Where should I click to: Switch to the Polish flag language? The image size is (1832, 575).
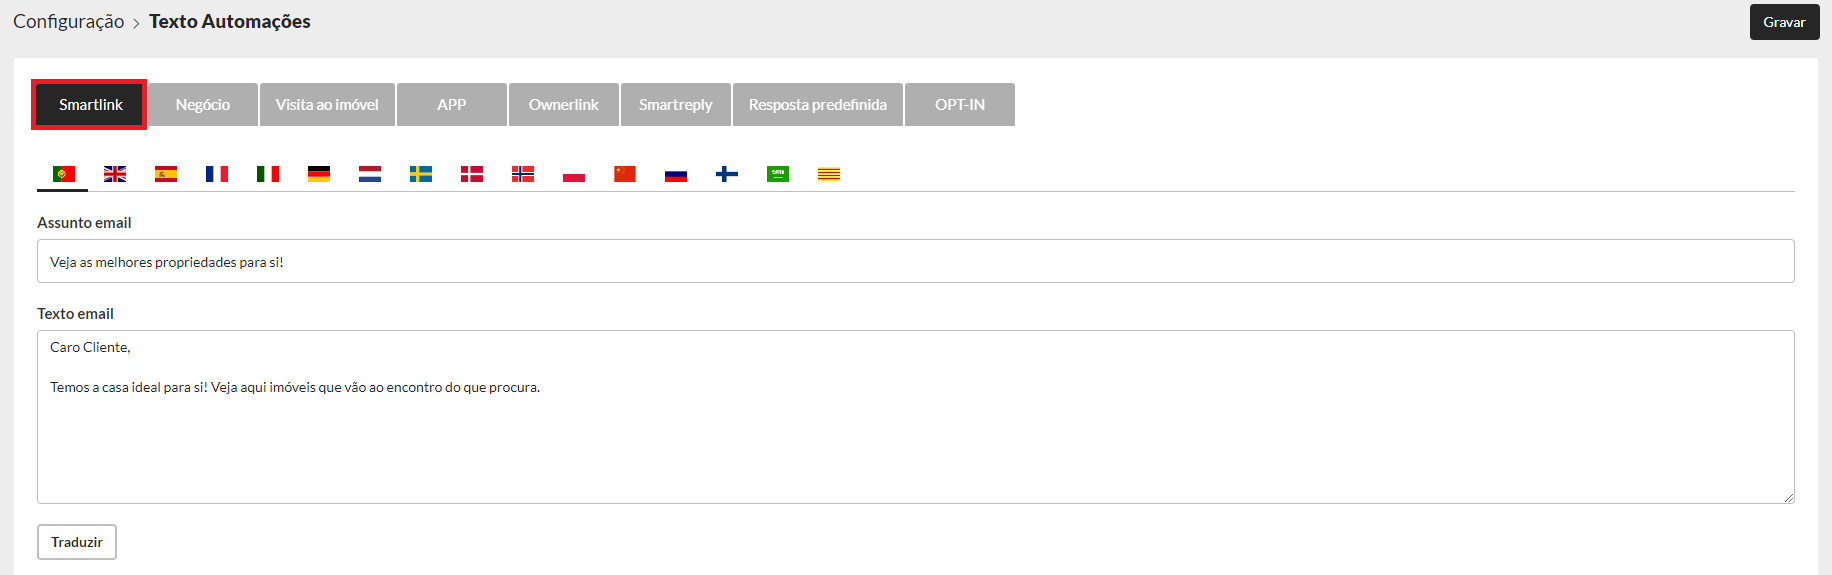tap(574, 174)
